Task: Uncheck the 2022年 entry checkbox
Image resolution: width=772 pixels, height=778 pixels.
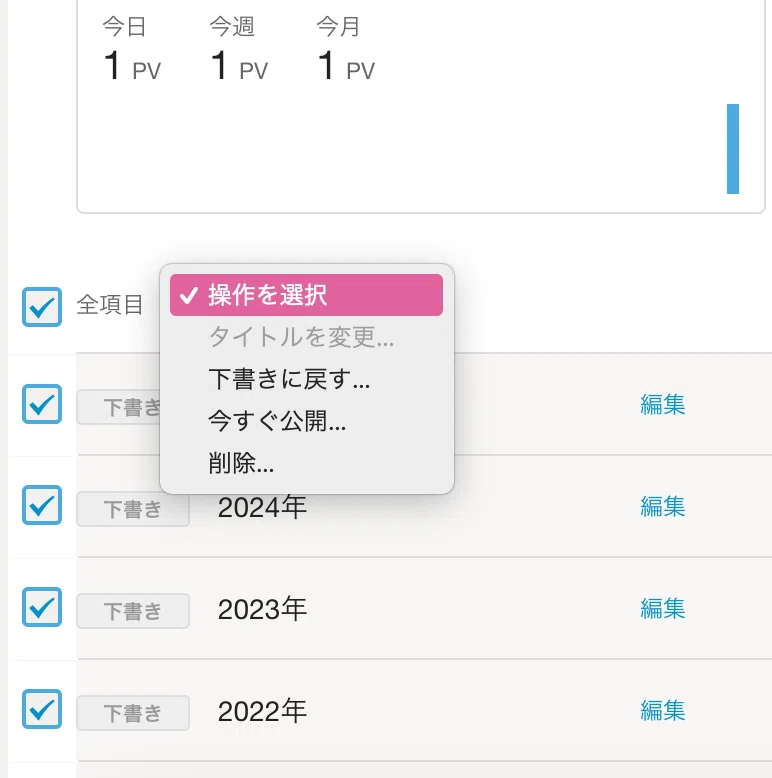Action: tap(42, 709)
